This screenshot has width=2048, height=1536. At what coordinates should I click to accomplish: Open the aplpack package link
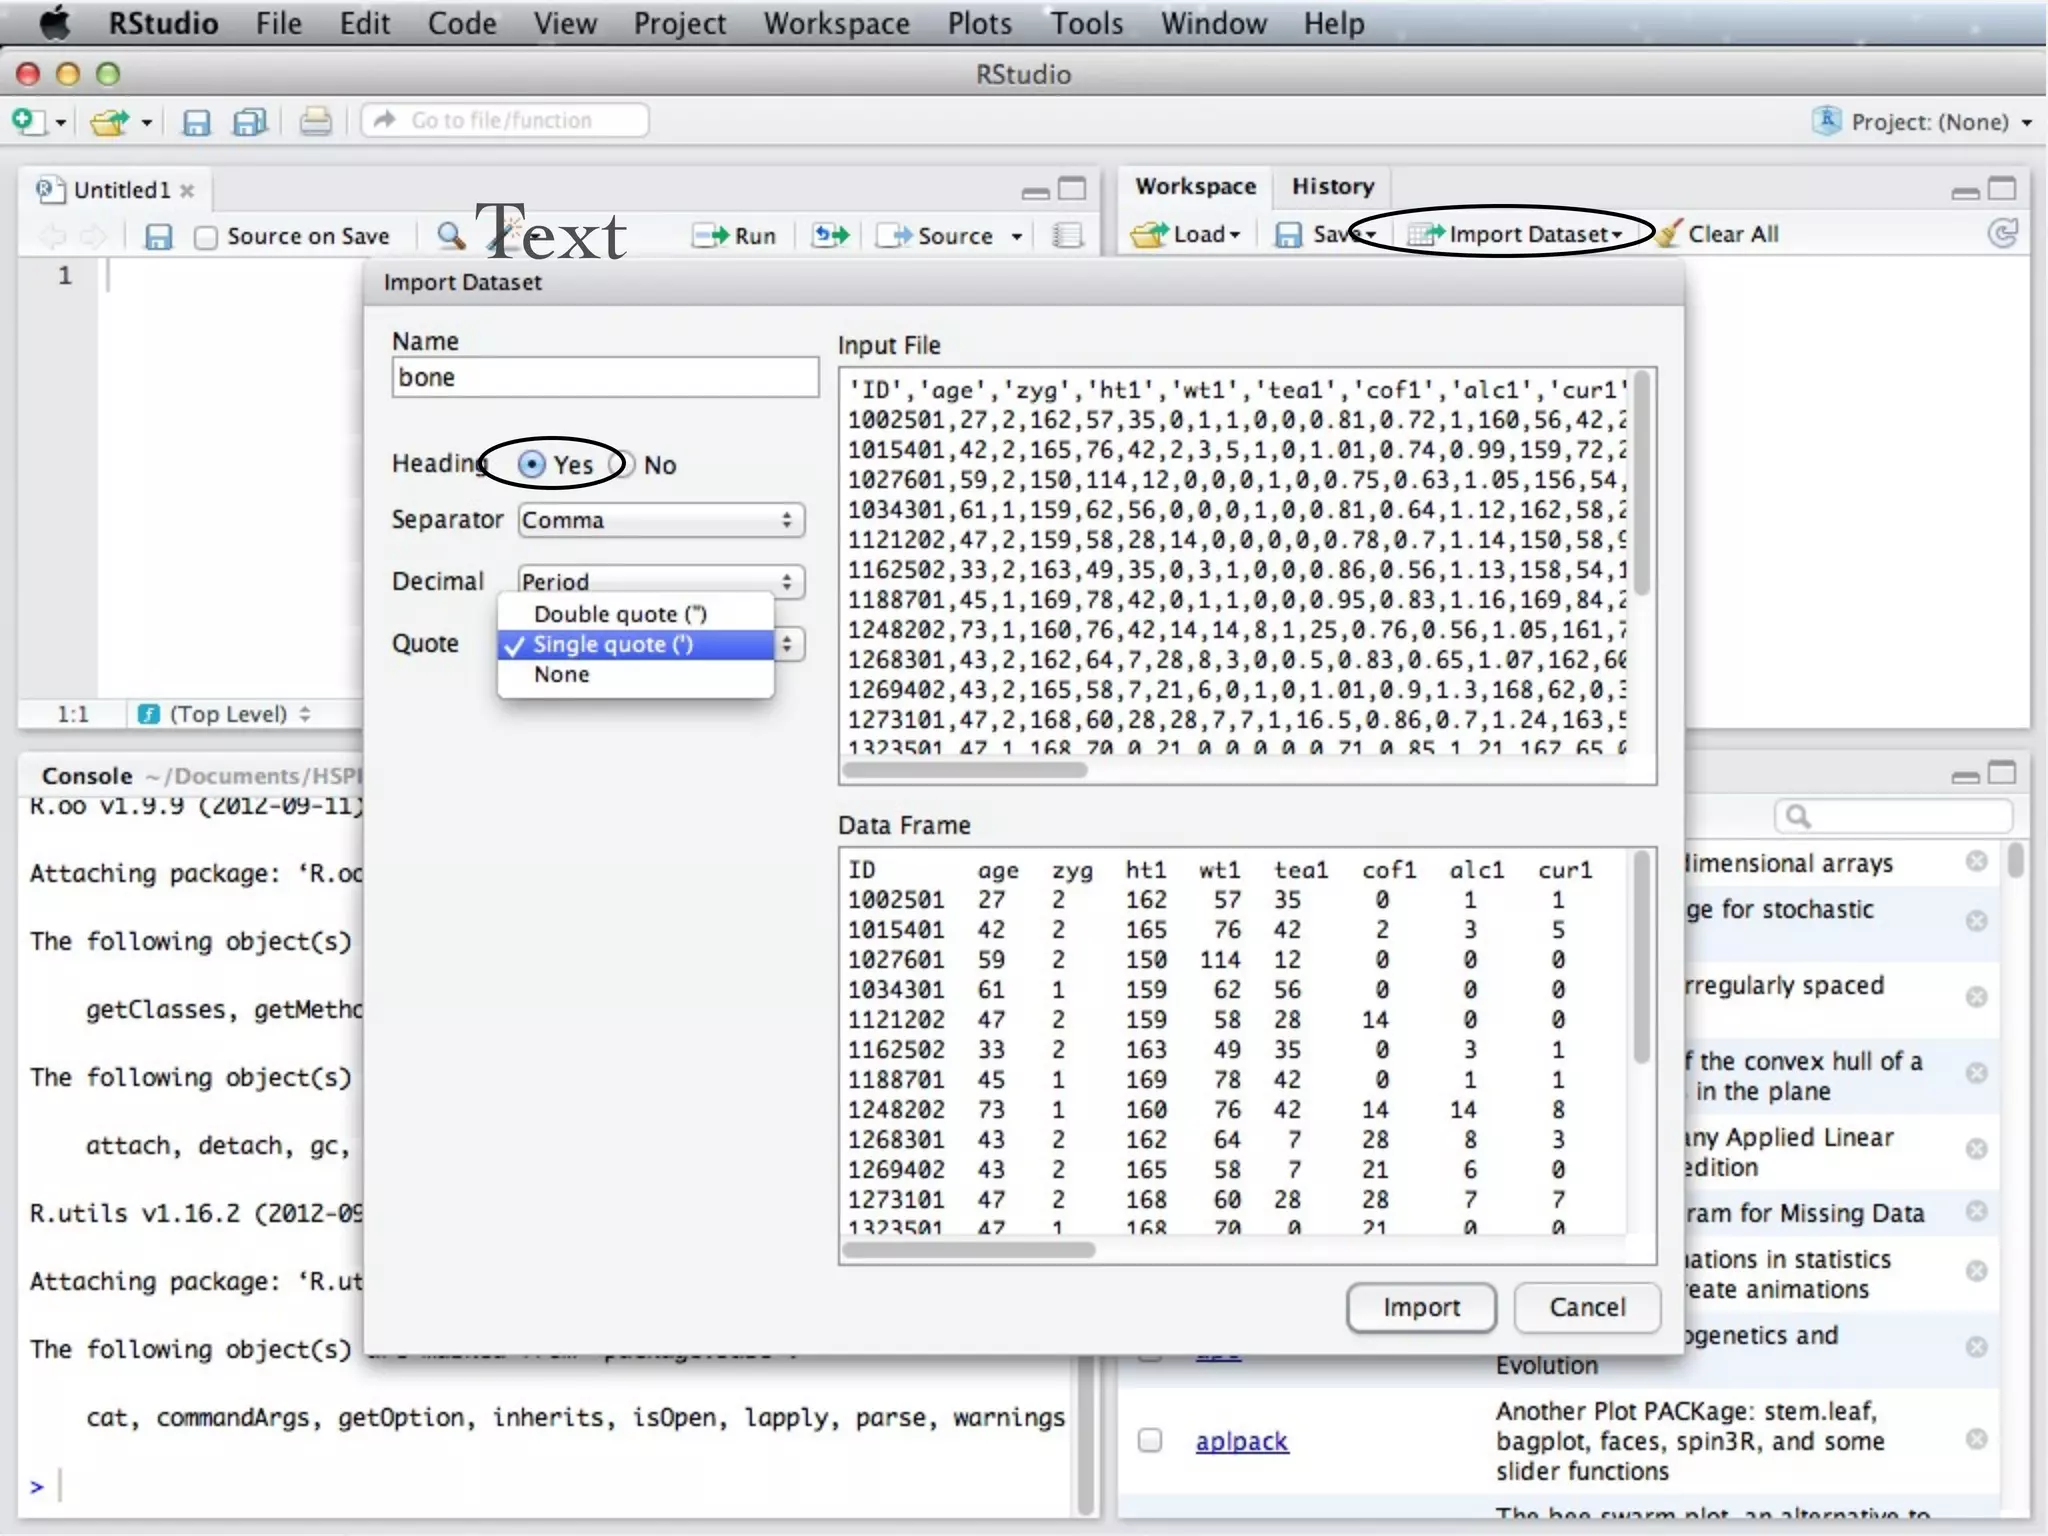(1241, 1441)
